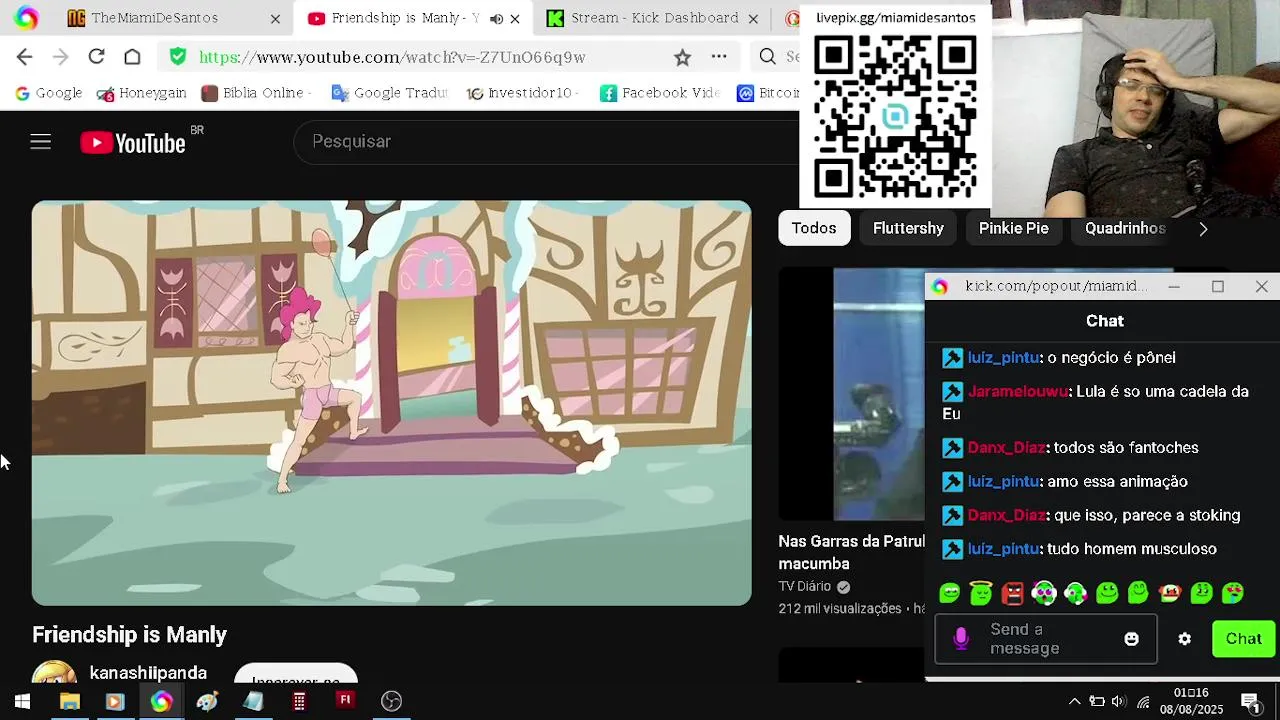Show hidden system tray icons

pos(1074,701)
